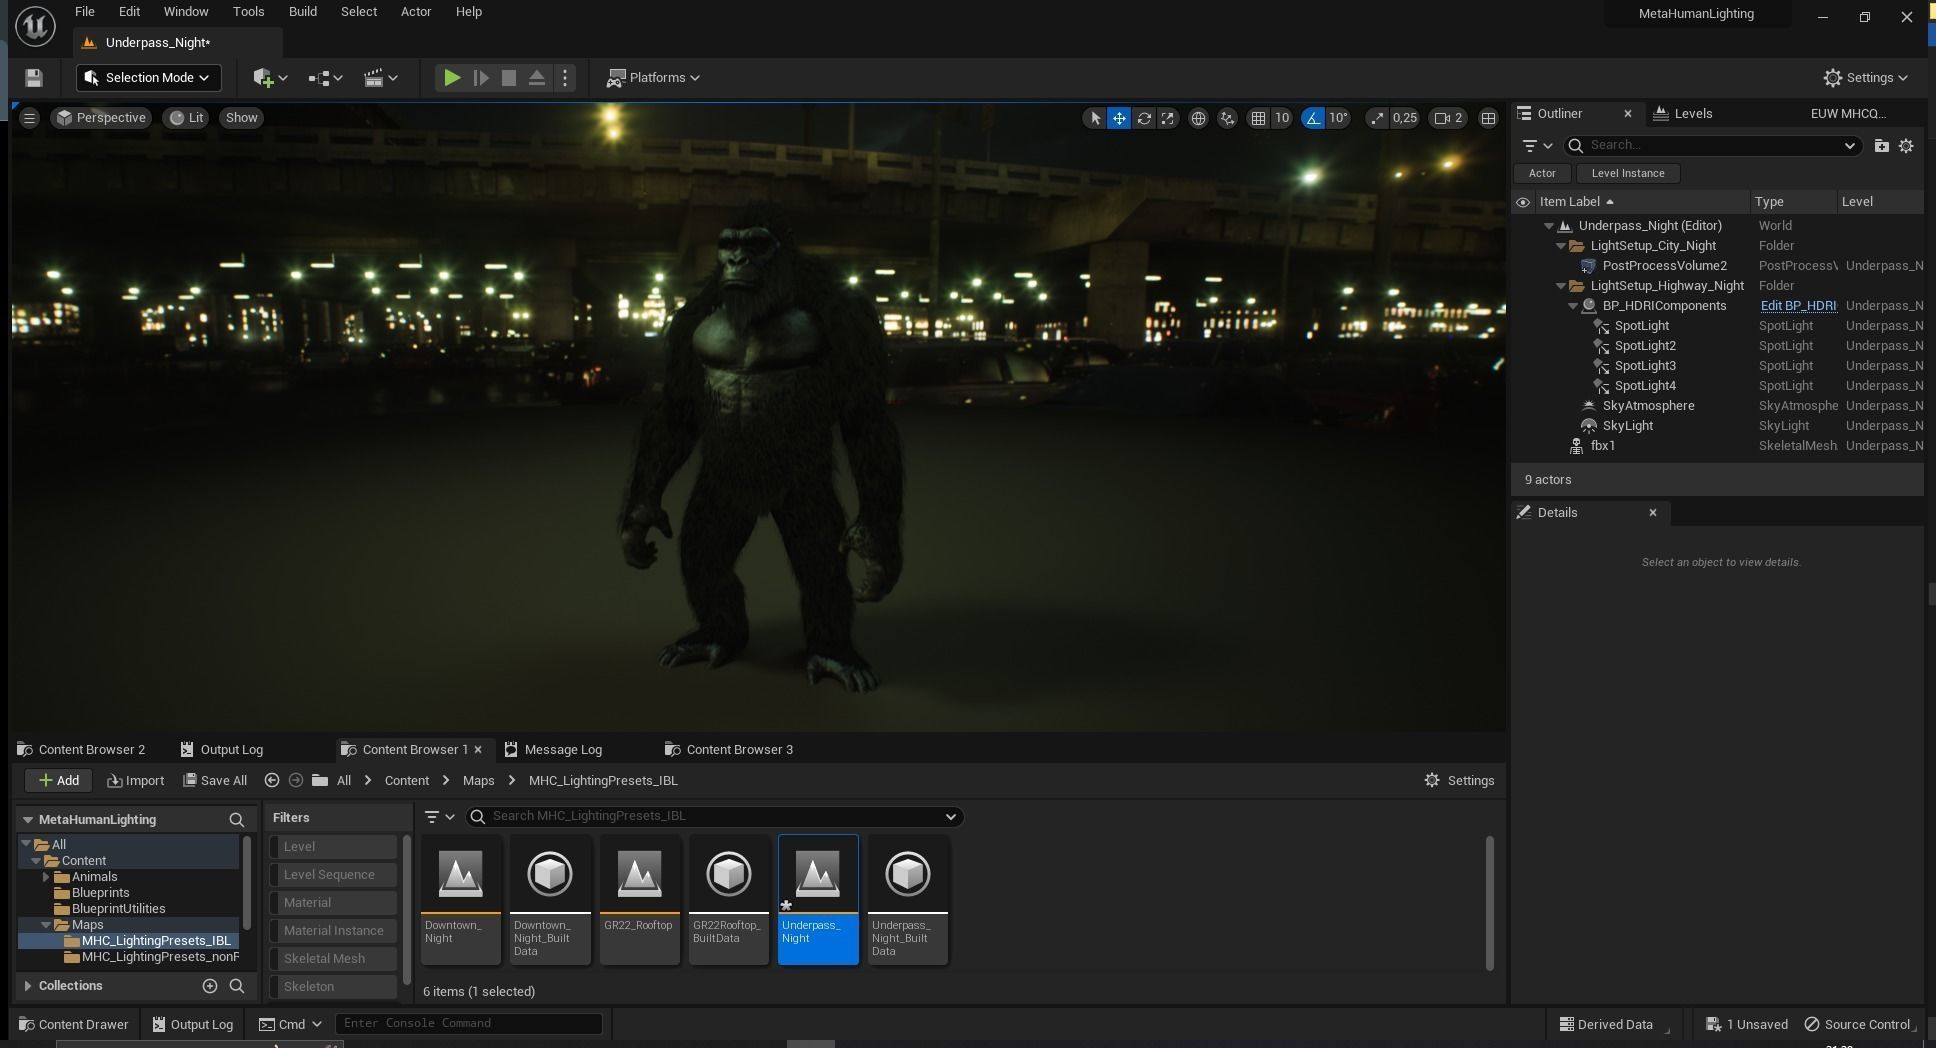Open the top-right editor Settings dropdown
1936x1048 pixels.
click(1865, 78)
